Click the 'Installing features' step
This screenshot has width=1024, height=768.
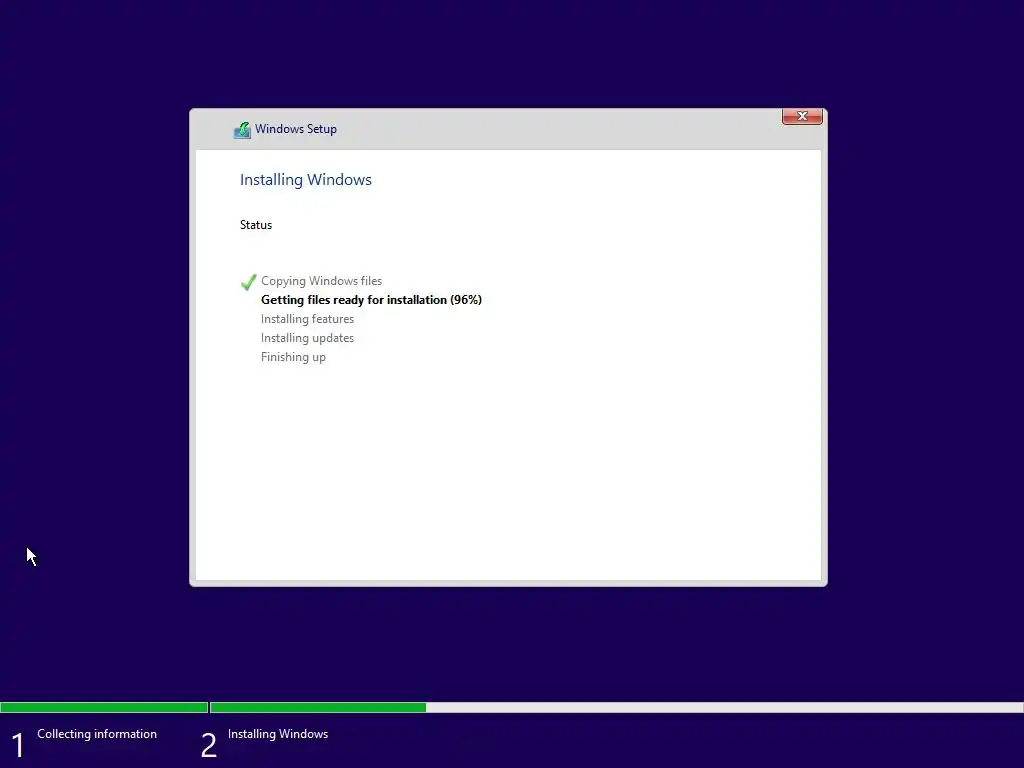[308, 319]
